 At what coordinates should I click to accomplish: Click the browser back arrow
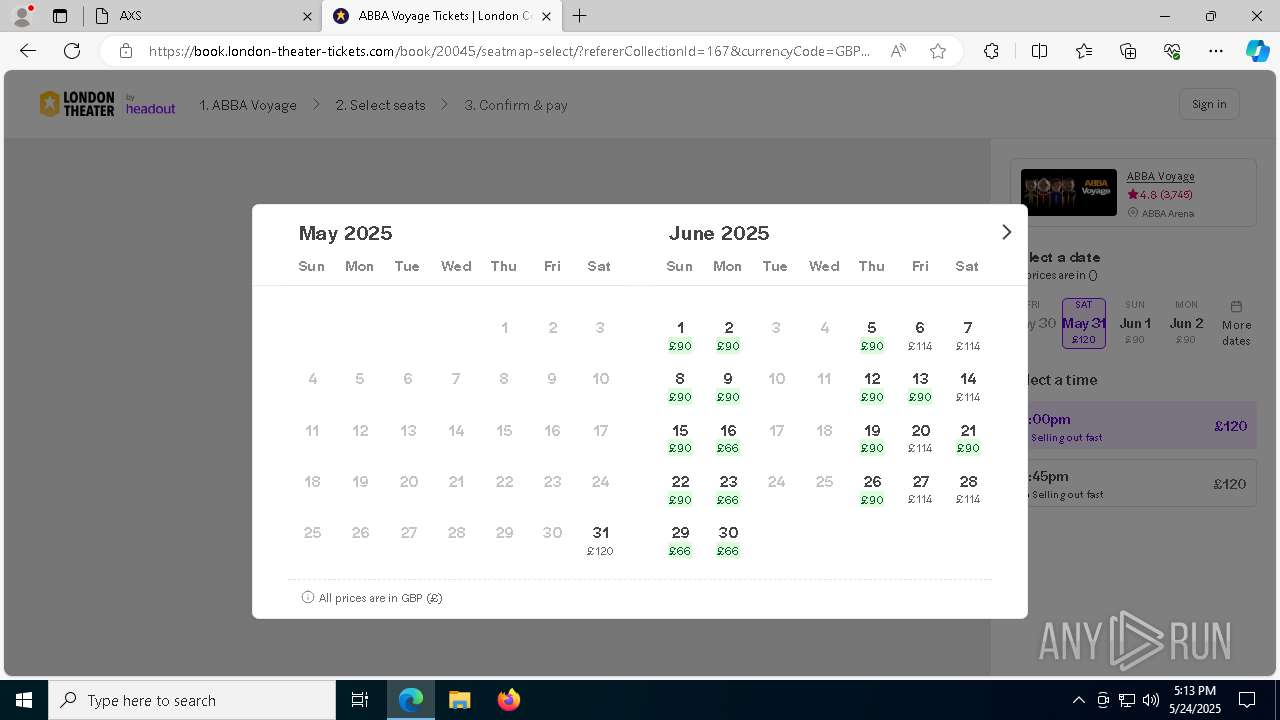tap(28, 51)
